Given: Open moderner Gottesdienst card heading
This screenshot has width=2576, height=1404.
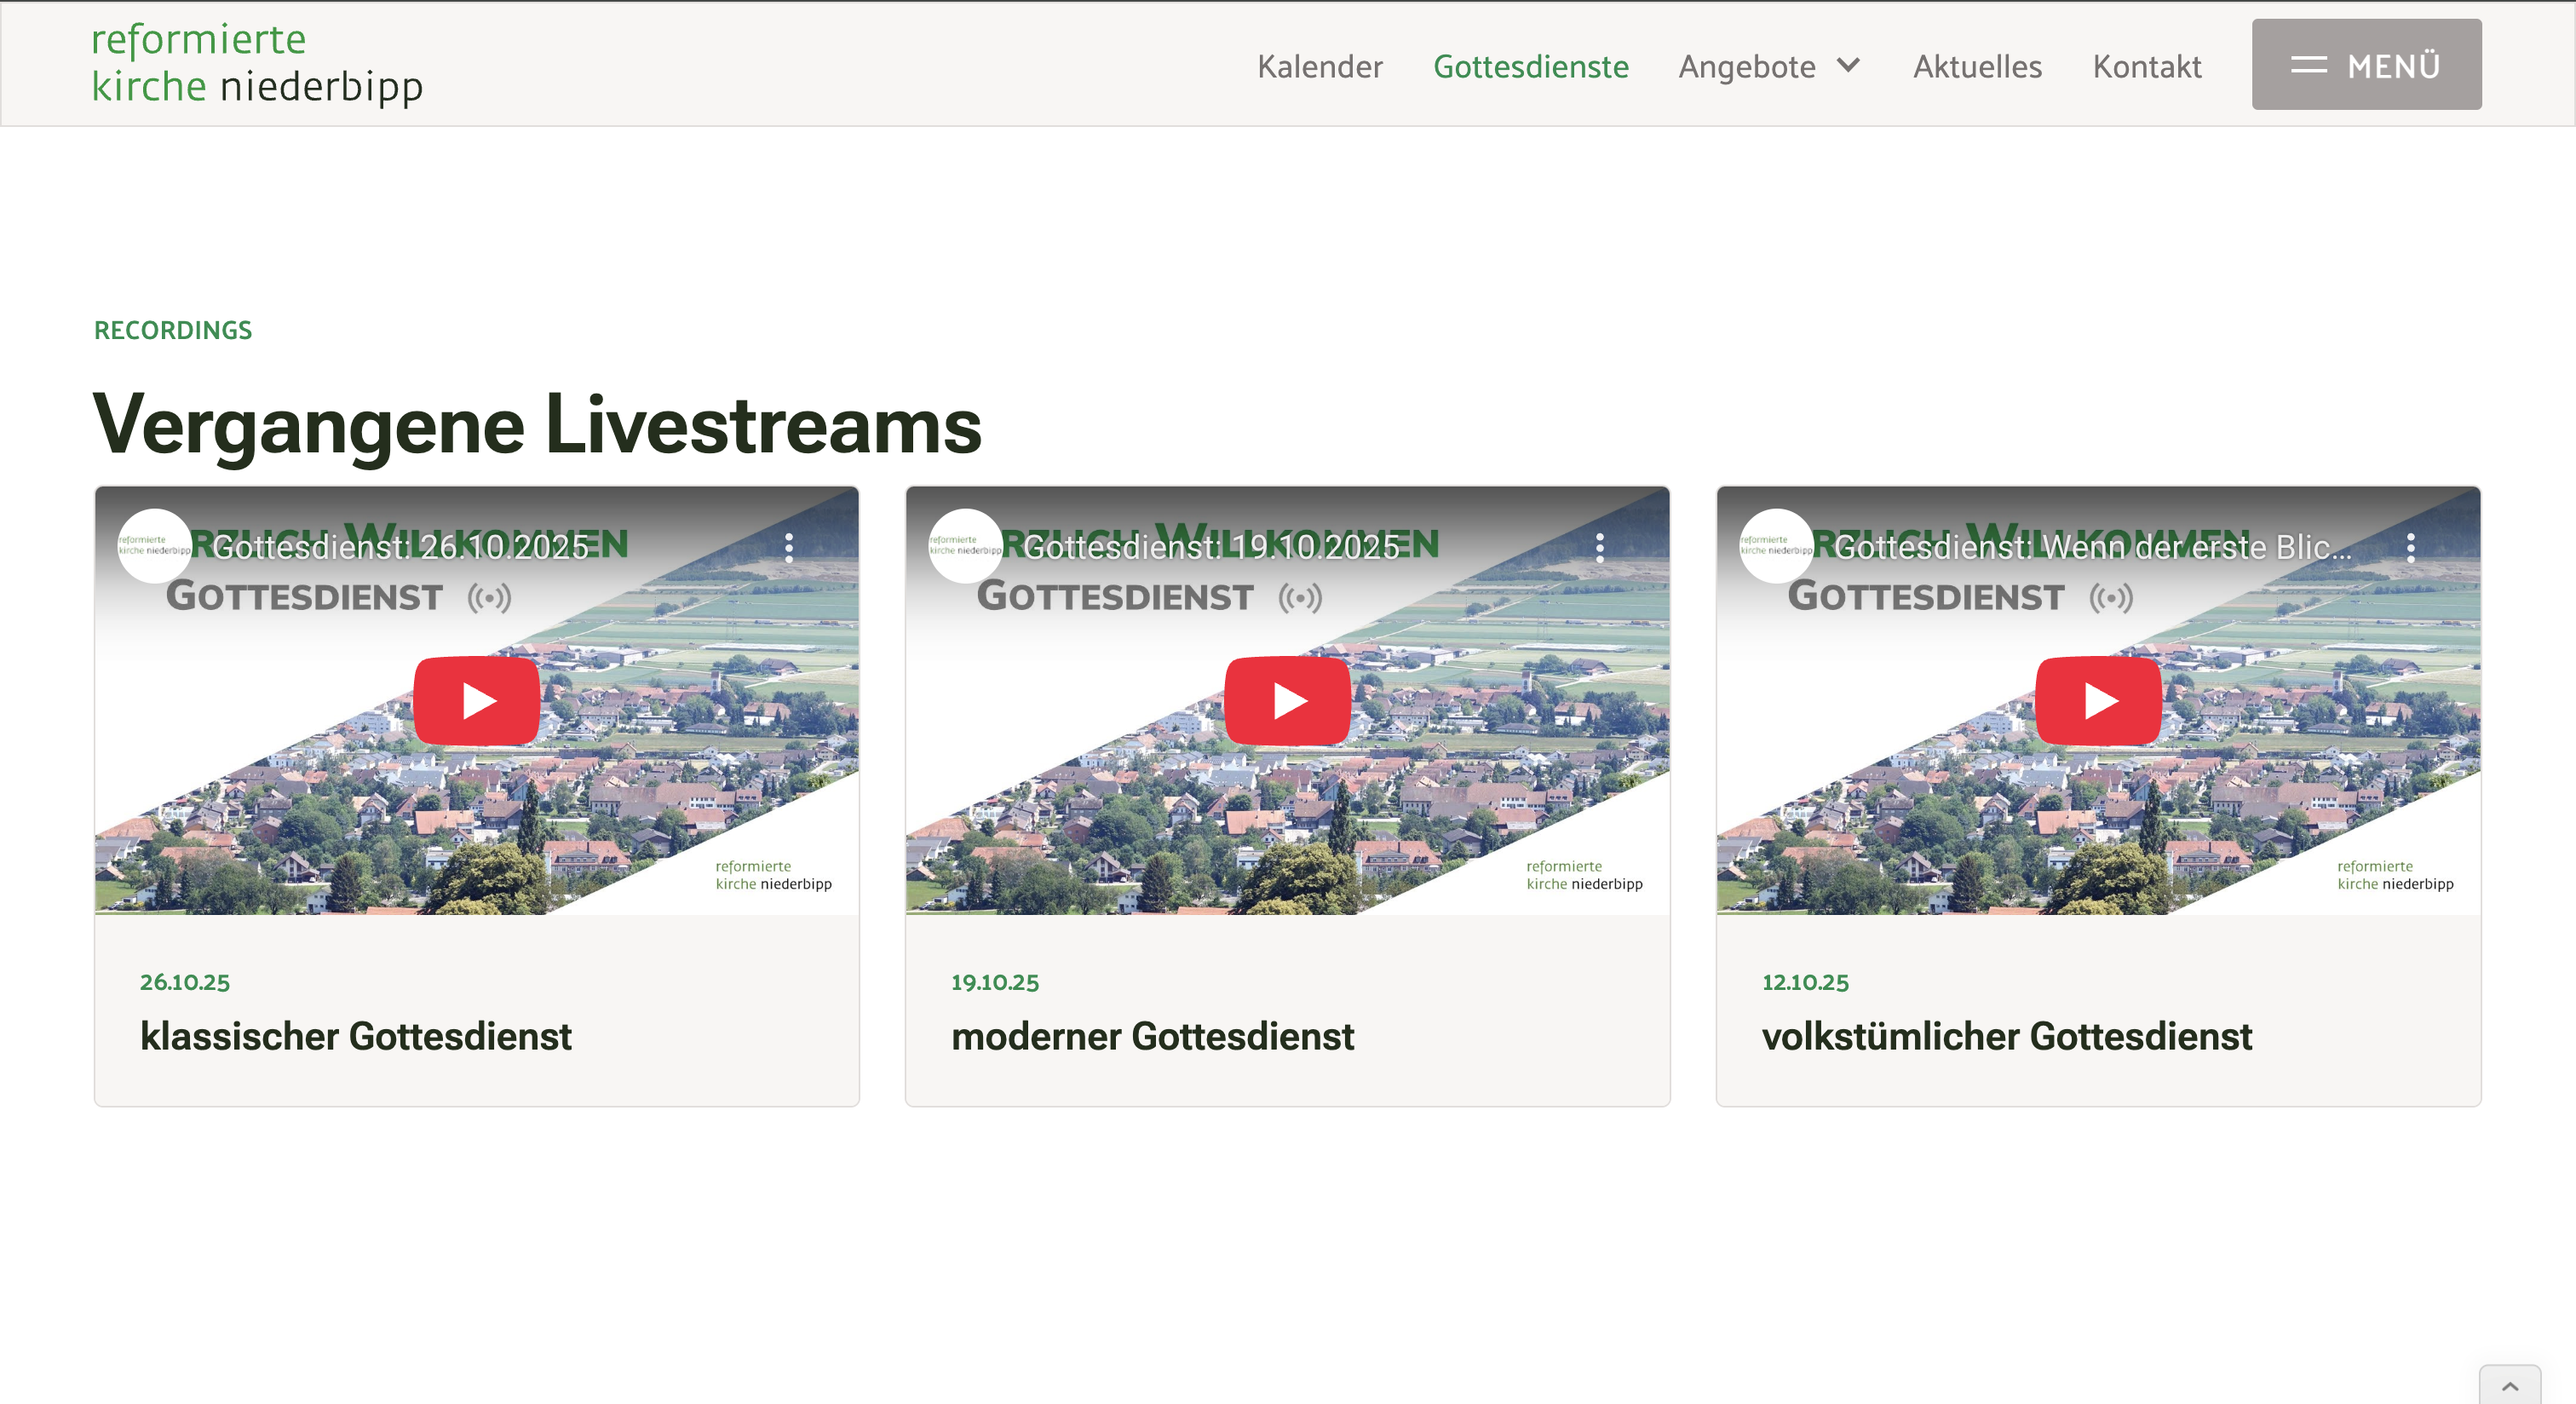Looking at the screenshot, I should 1152,1036.
